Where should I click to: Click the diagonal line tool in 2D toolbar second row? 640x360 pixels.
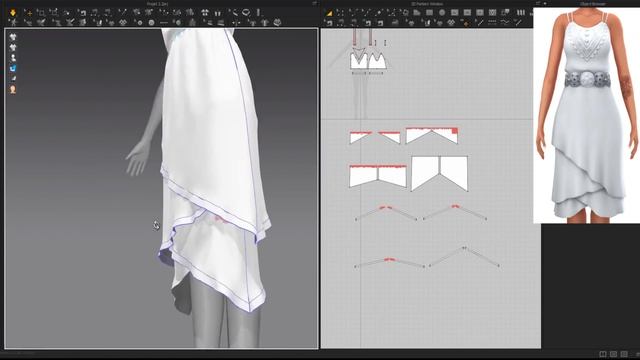pos(479,22)
